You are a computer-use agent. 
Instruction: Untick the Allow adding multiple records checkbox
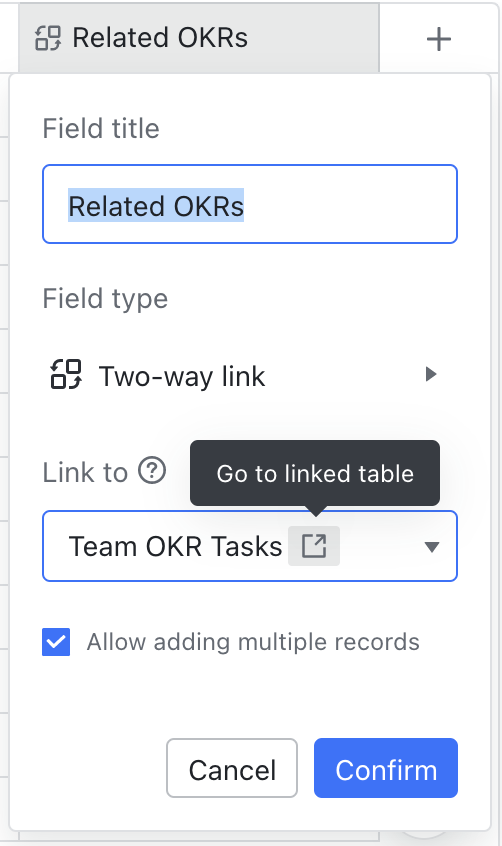click(x=56, y=642)
